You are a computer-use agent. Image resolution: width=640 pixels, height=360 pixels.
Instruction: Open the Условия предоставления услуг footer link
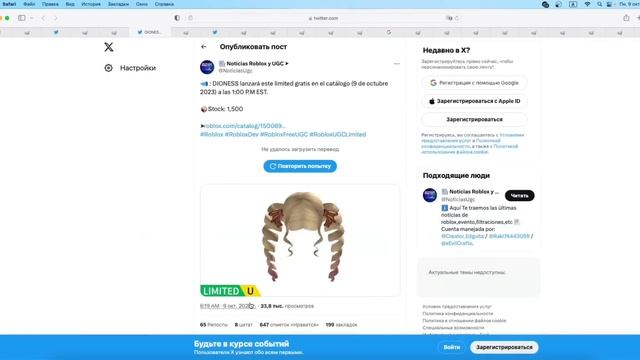pos(457,307)
